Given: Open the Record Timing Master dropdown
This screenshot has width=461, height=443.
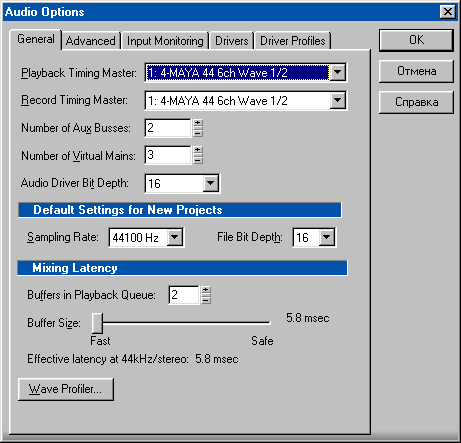Looking at the screenshot, I should coord(337,100).
